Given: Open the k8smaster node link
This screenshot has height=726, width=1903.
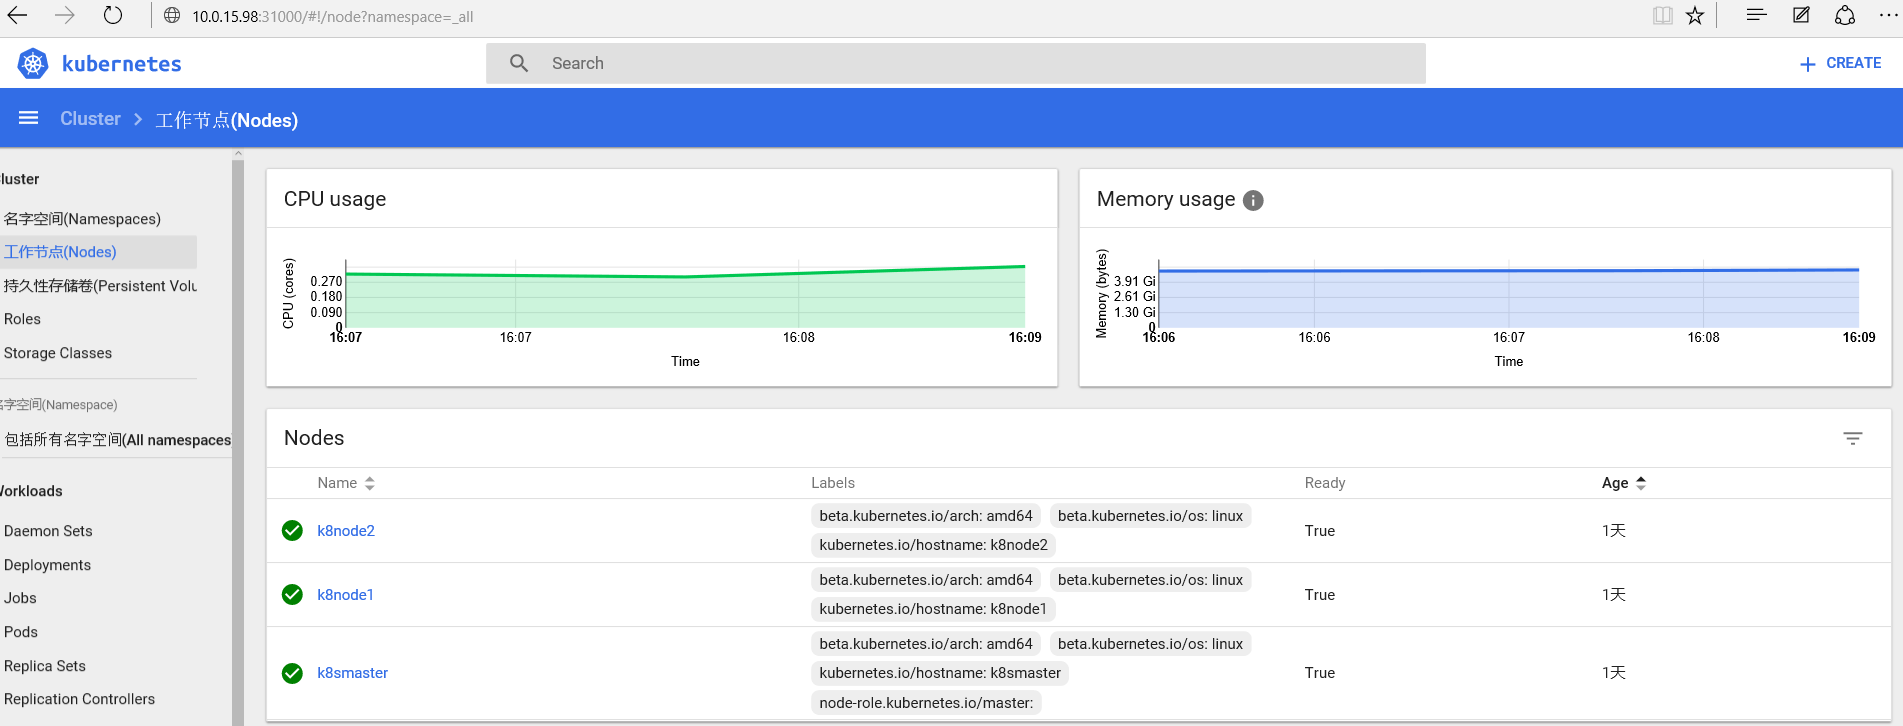Looking at the screenshot, I should [x=353, y=673].
